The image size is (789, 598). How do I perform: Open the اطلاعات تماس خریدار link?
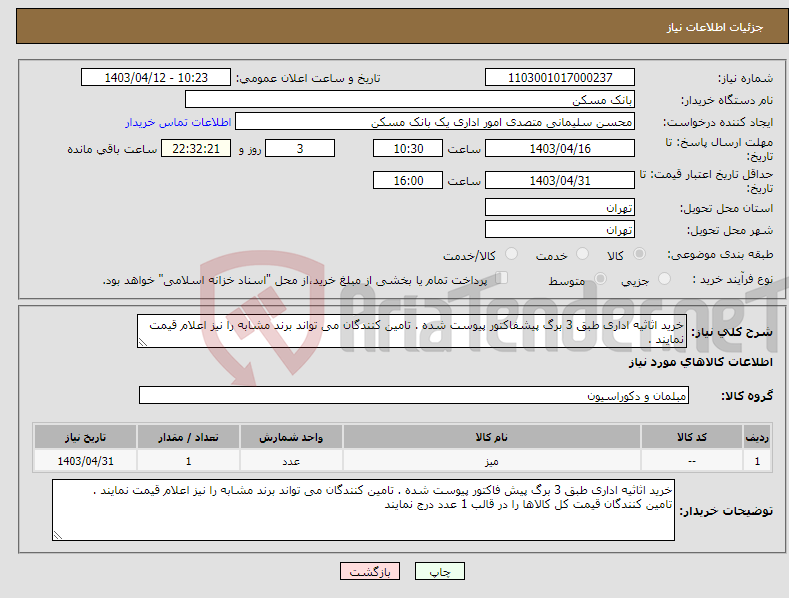[178, 122]
